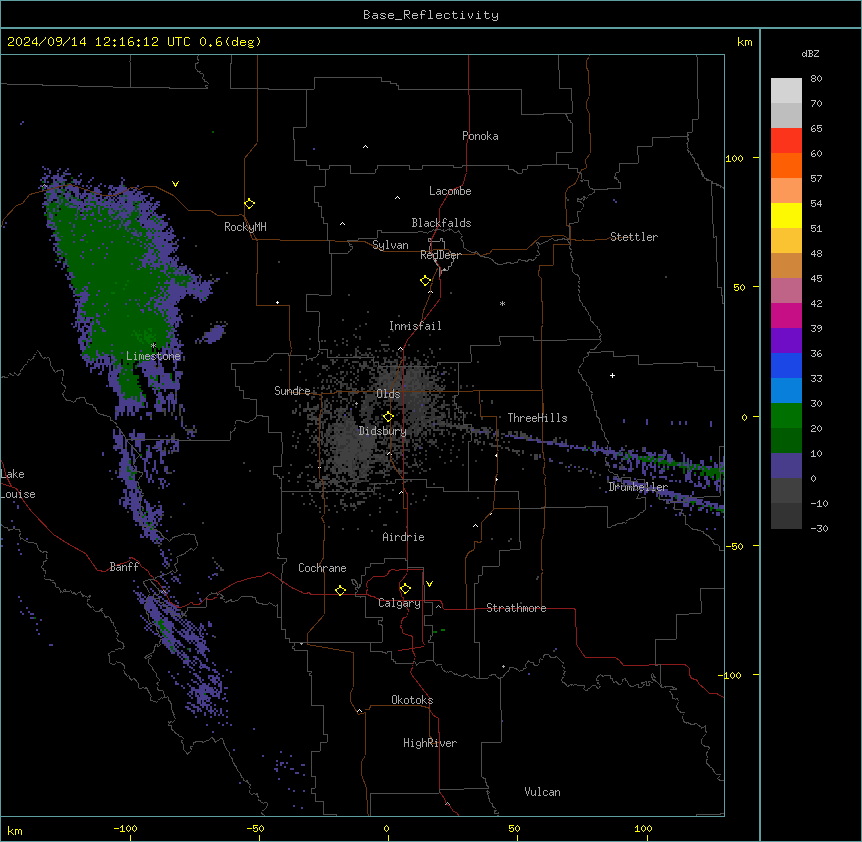Image resolution: width=862 pixels, height=842 pixels.
Task: Click the white plus marker west of Drumheller region
Action: (x=612, y=375)
